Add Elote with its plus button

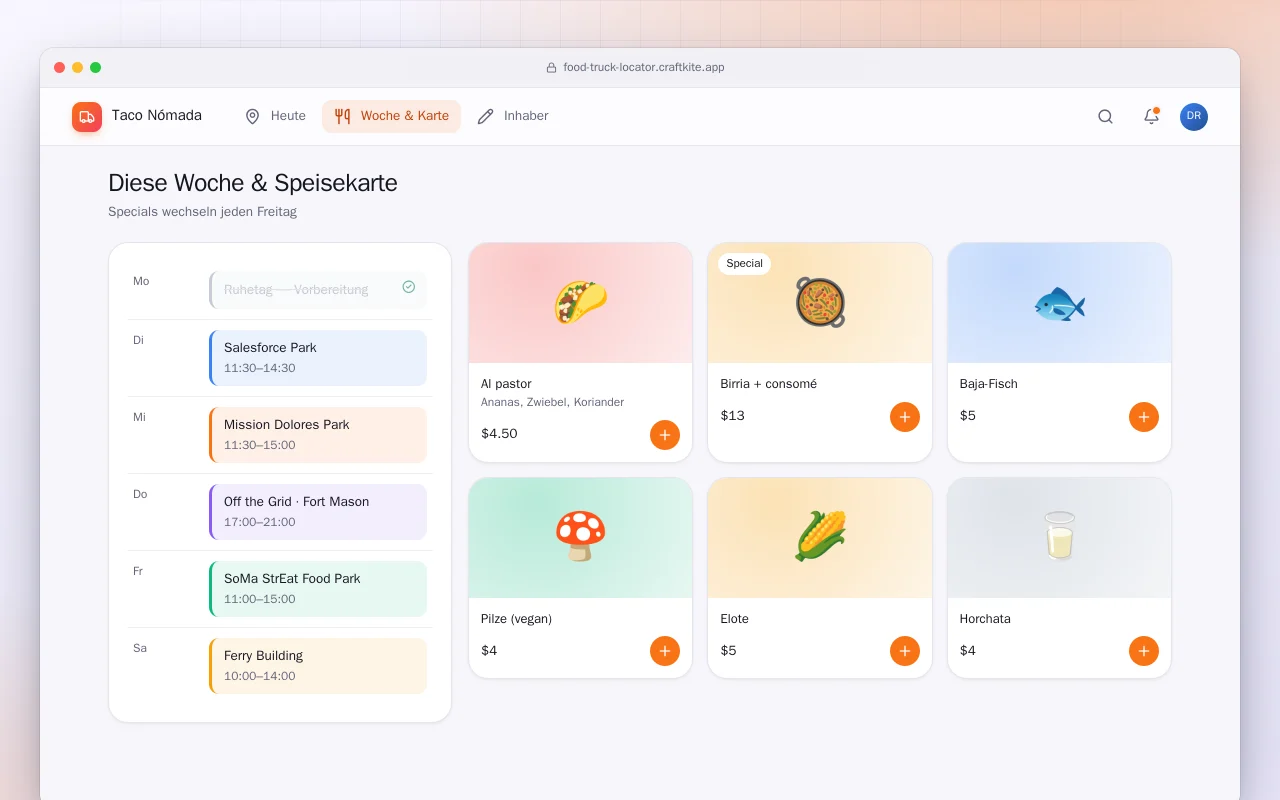(x=905, y=651)
